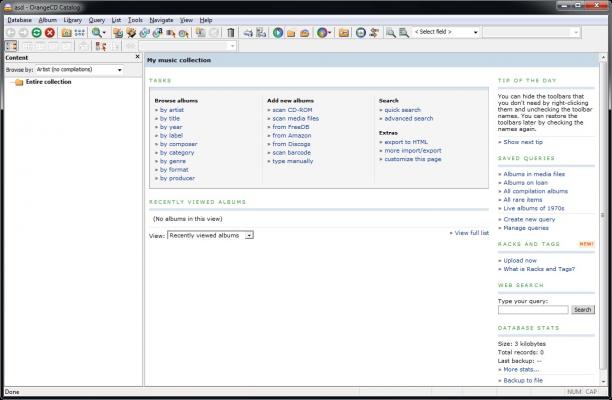This screenshot has width=612, height=400.
Task: Open the search icon dropdown arrow
Action: coord(104,33)
